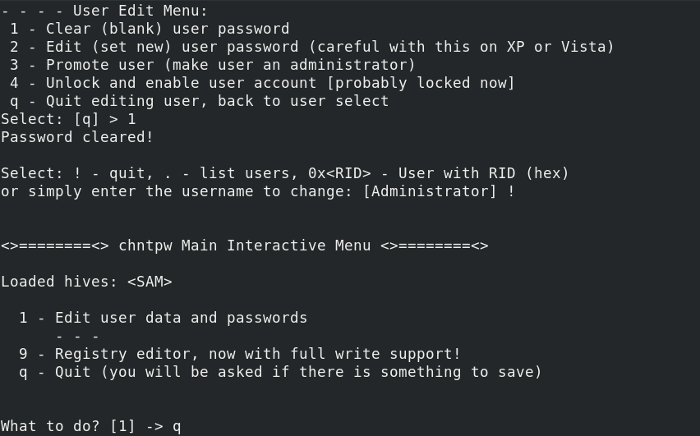Click the '<SAM>' hive name
The height and width of the screenshot is (436, 700).
tap(150, 281)
